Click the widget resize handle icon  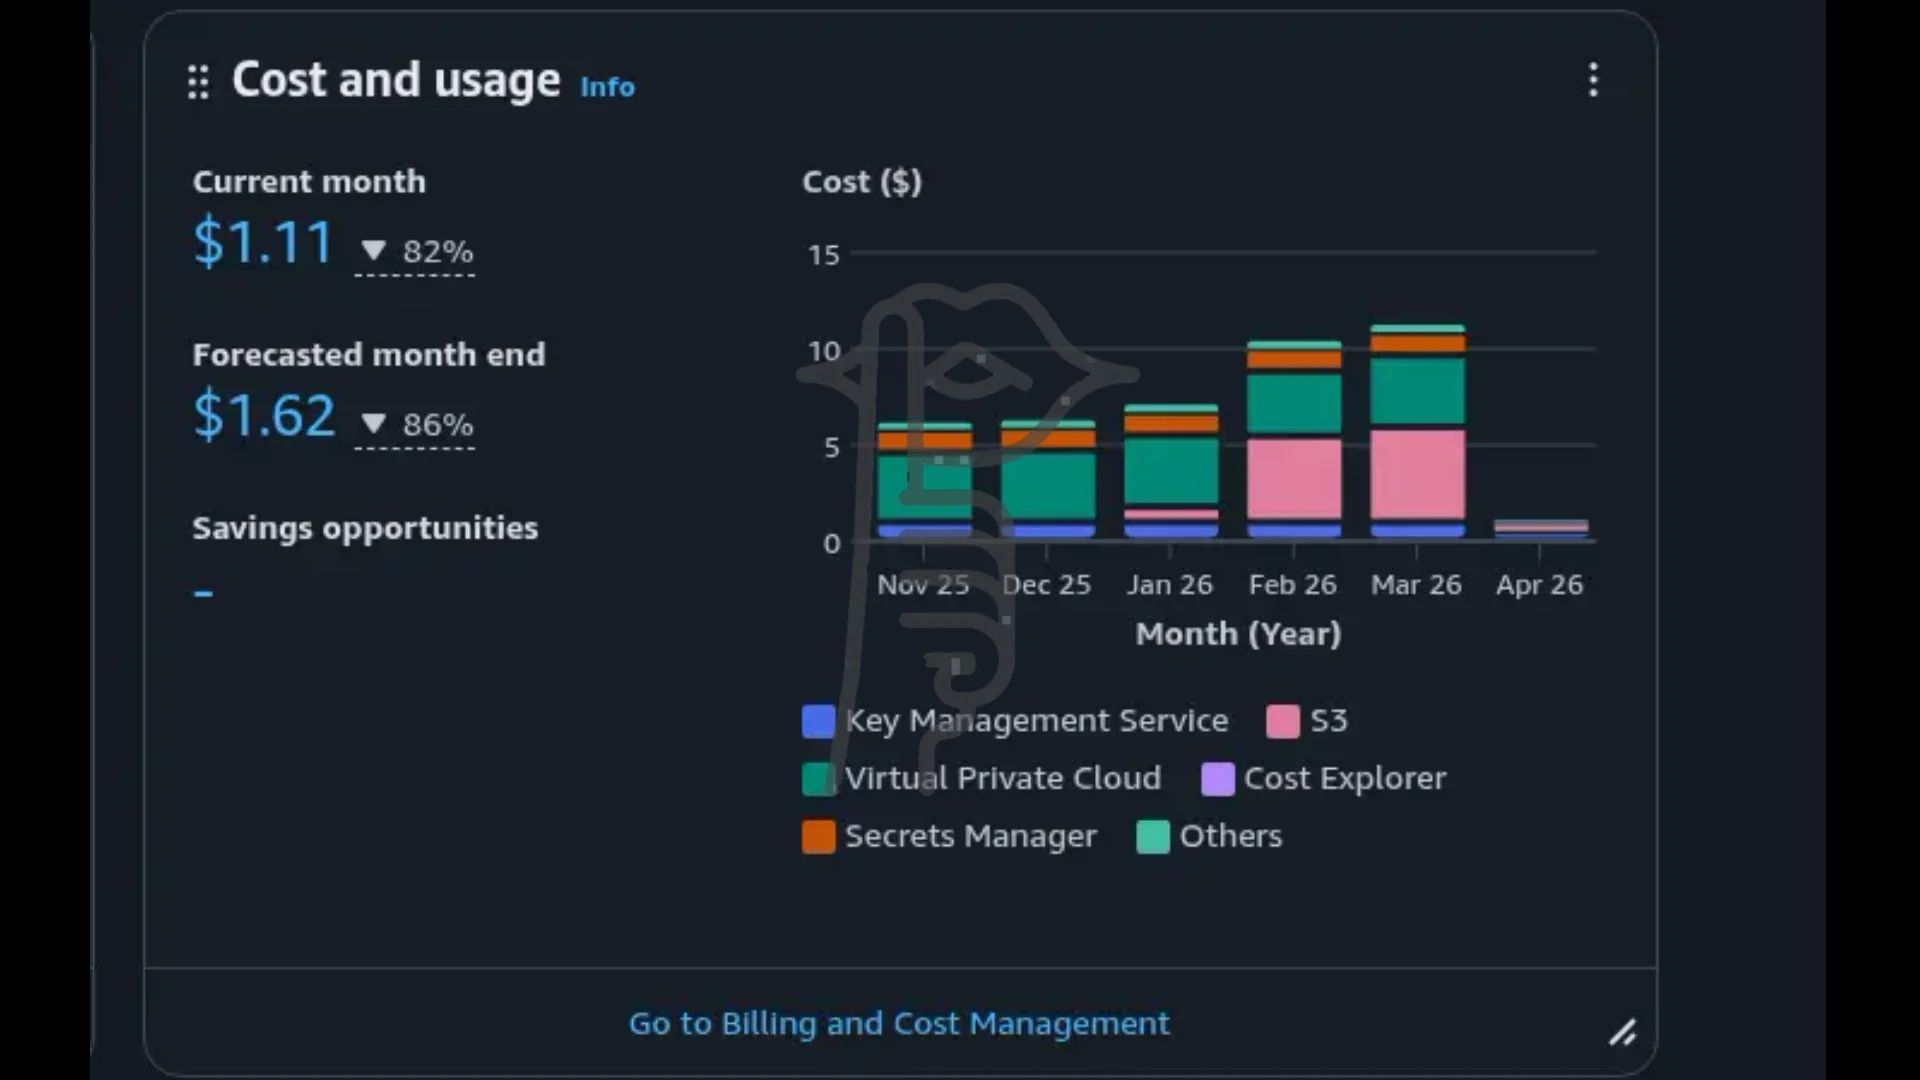(x=1622, y=1032)
